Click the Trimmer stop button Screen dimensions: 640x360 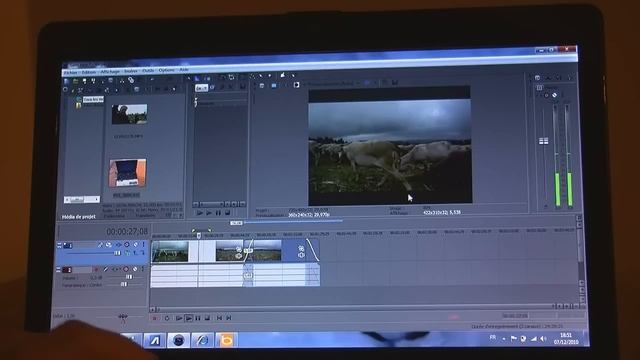[x=228, y=213]
